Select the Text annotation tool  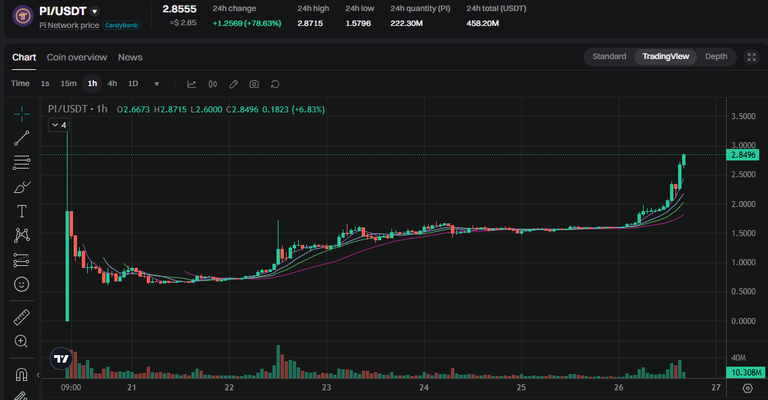pos(22,211)
